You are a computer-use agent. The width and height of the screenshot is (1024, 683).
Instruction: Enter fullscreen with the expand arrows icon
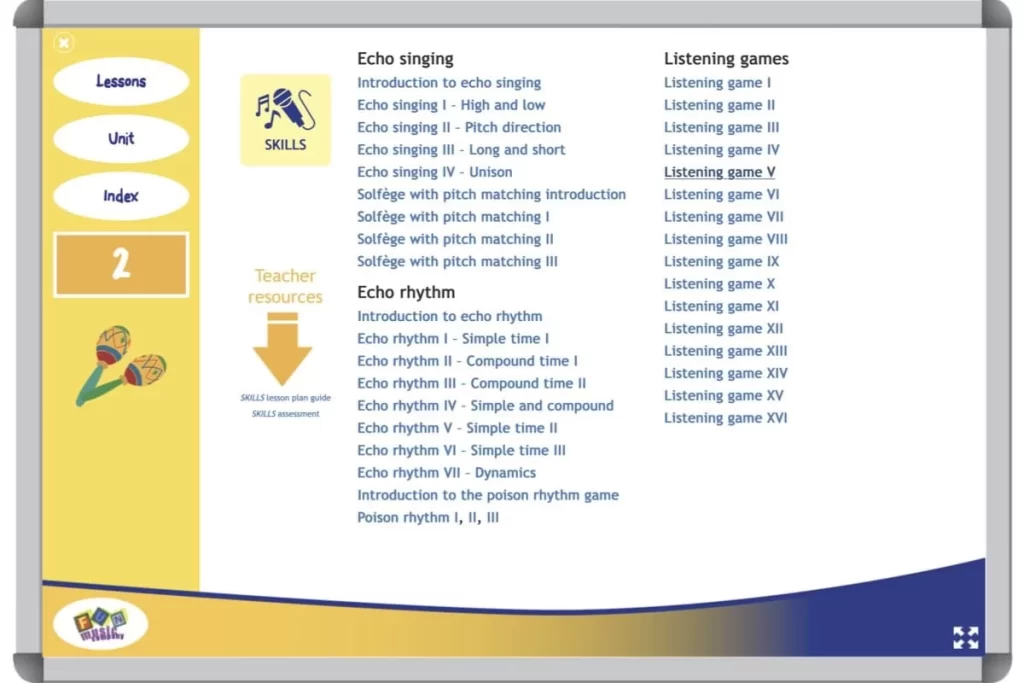click(966, 637)
